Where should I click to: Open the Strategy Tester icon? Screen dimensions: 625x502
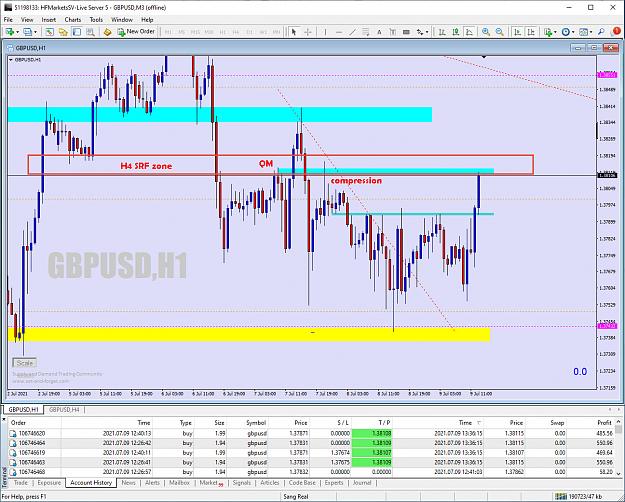click(x=90, y=32)
